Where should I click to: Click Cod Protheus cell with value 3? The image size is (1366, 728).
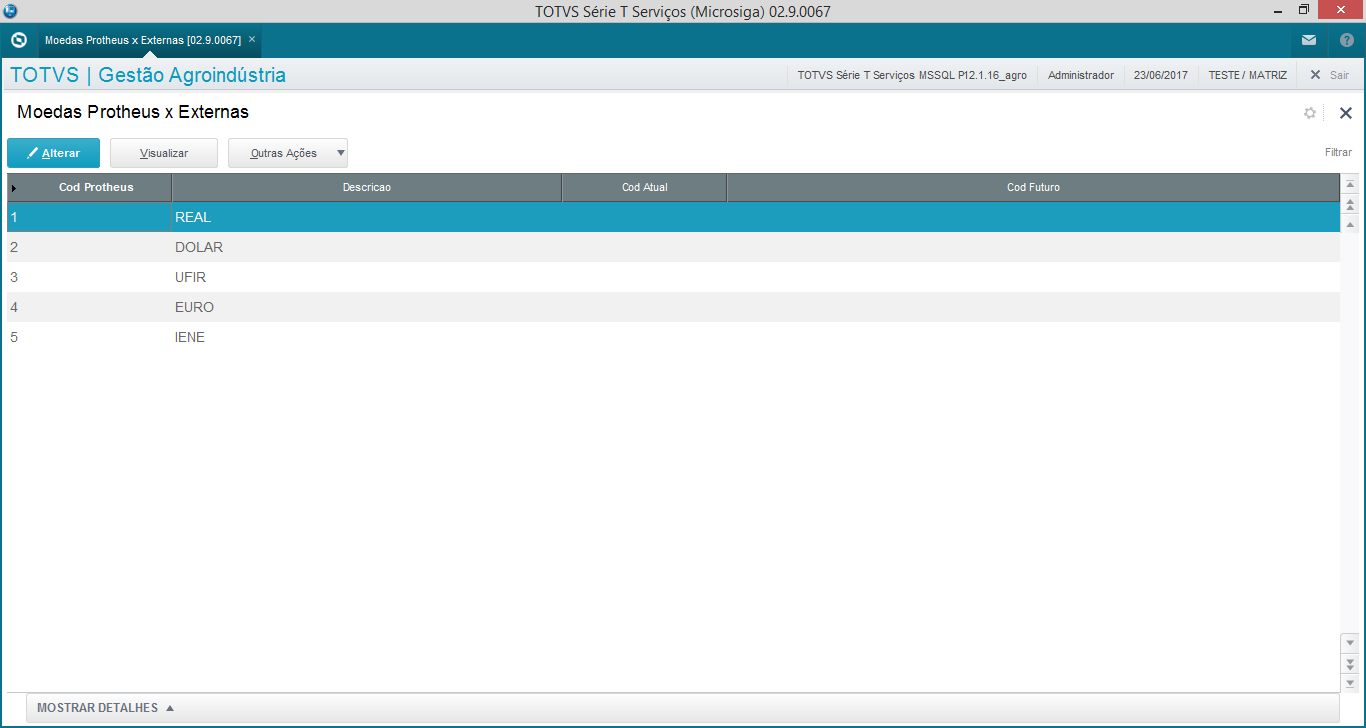tap(89, 277)
